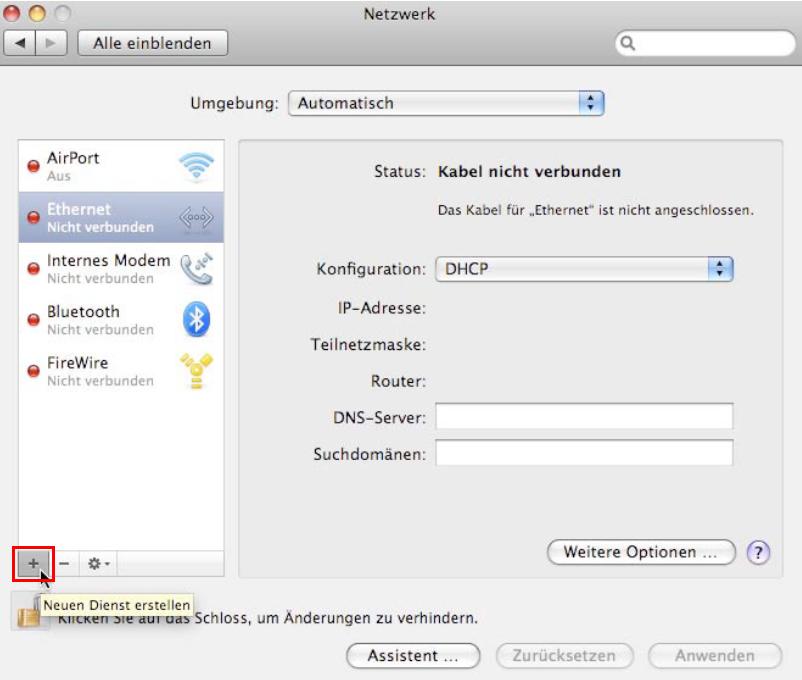Click Zurücksetzen button
The height and width of the screenshot is (680, 802).
tap(565, 656)
